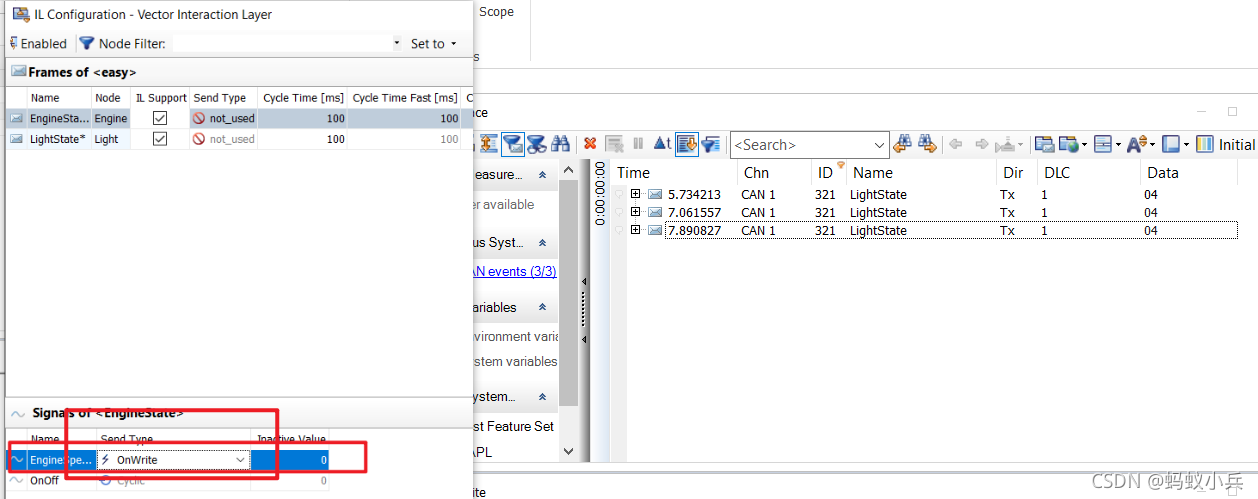The image size is (1258, 499).
Task: Collapse the 'ariables' sidebar section
Action: tap(543, 307)
